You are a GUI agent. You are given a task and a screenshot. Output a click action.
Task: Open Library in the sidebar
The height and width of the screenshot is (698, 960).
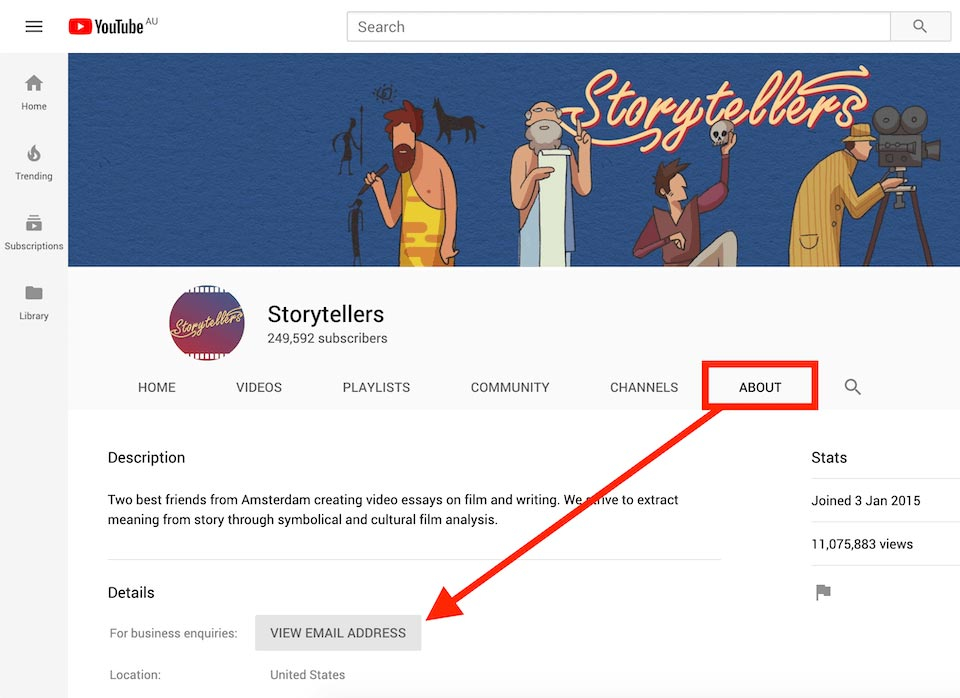[x=34, y=302]
